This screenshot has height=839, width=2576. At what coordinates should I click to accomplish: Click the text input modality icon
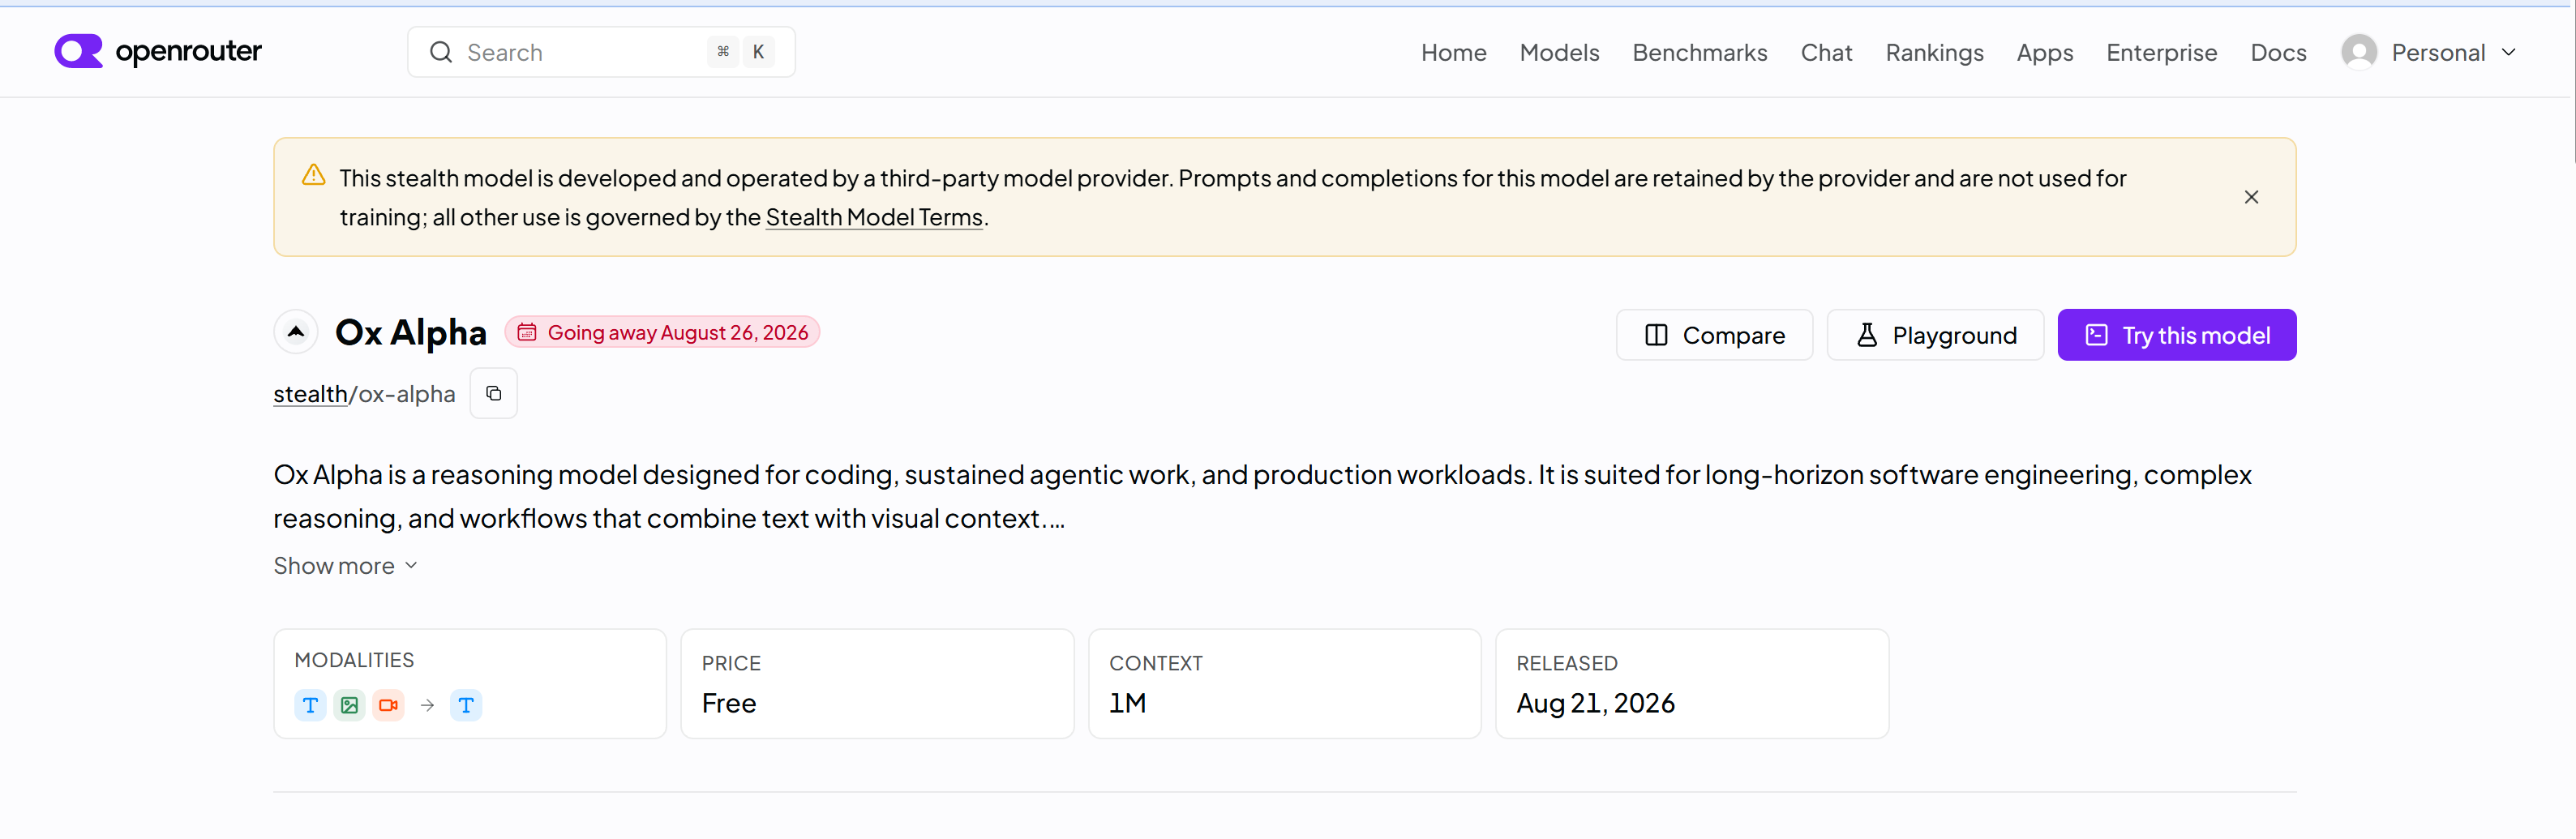pyautogui.click(x=310, y=705)
